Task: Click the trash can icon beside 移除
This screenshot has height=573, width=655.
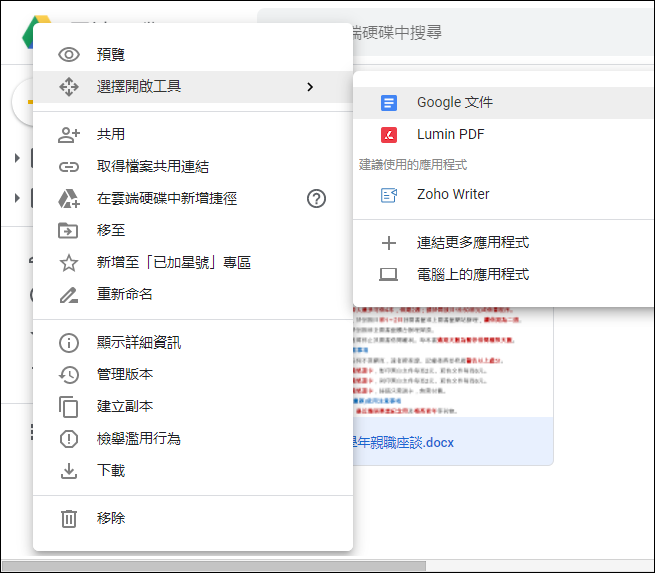Action: point(69,519)
